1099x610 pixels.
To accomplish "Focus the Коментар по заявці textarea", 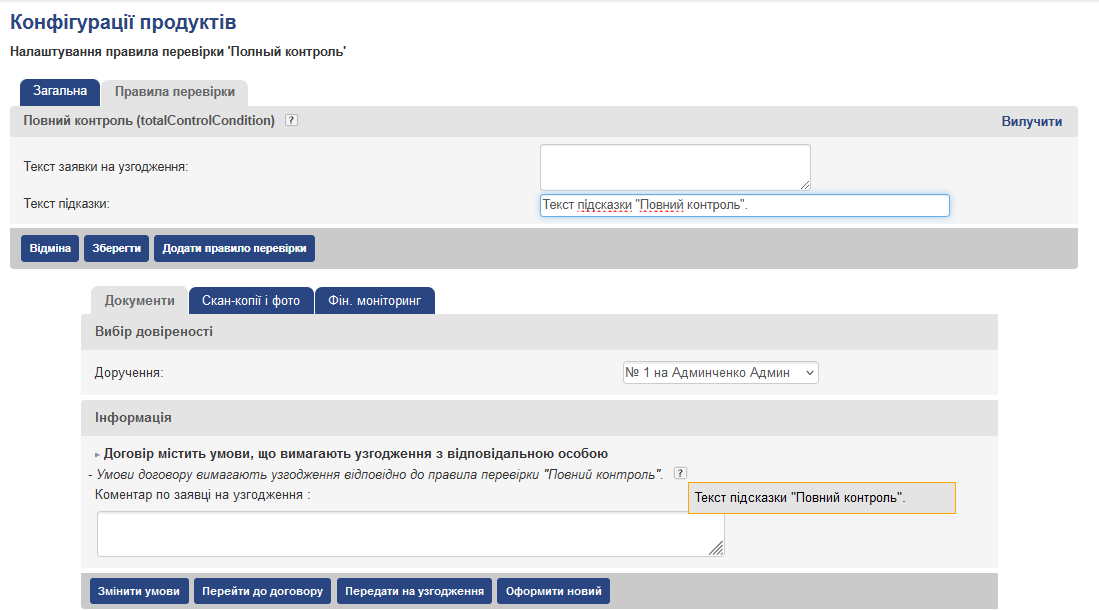I will click(x=410, y=534).
